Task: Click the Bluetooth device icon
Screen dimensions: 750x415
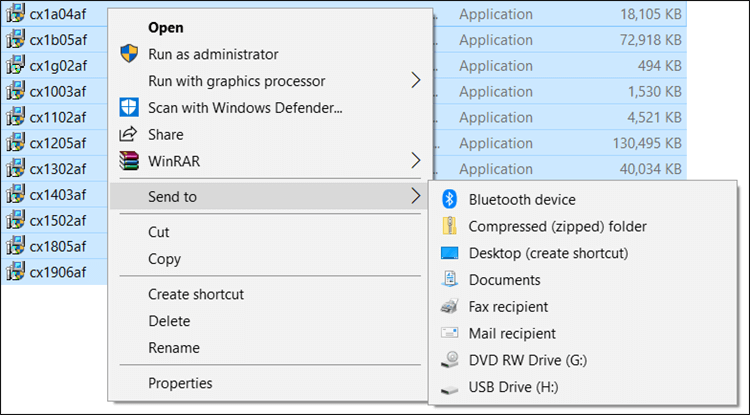Action: tap(449, 200)
